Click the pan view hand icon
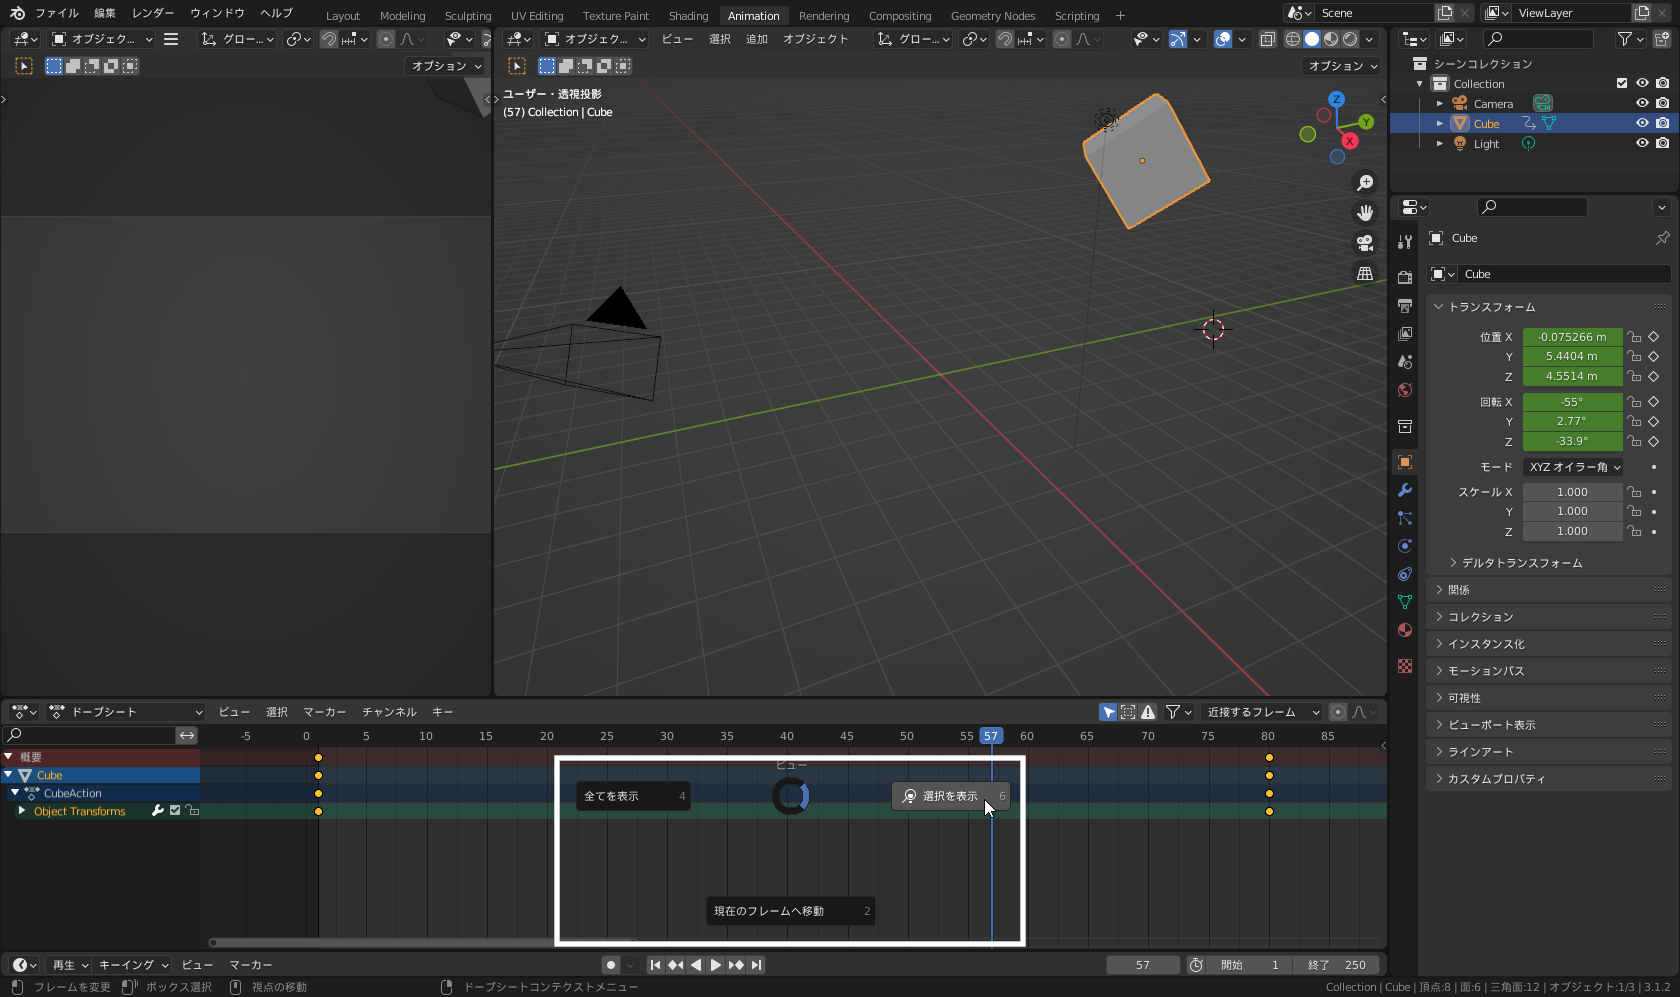This screenshot has width=1680, height=997. (1365, 213)
